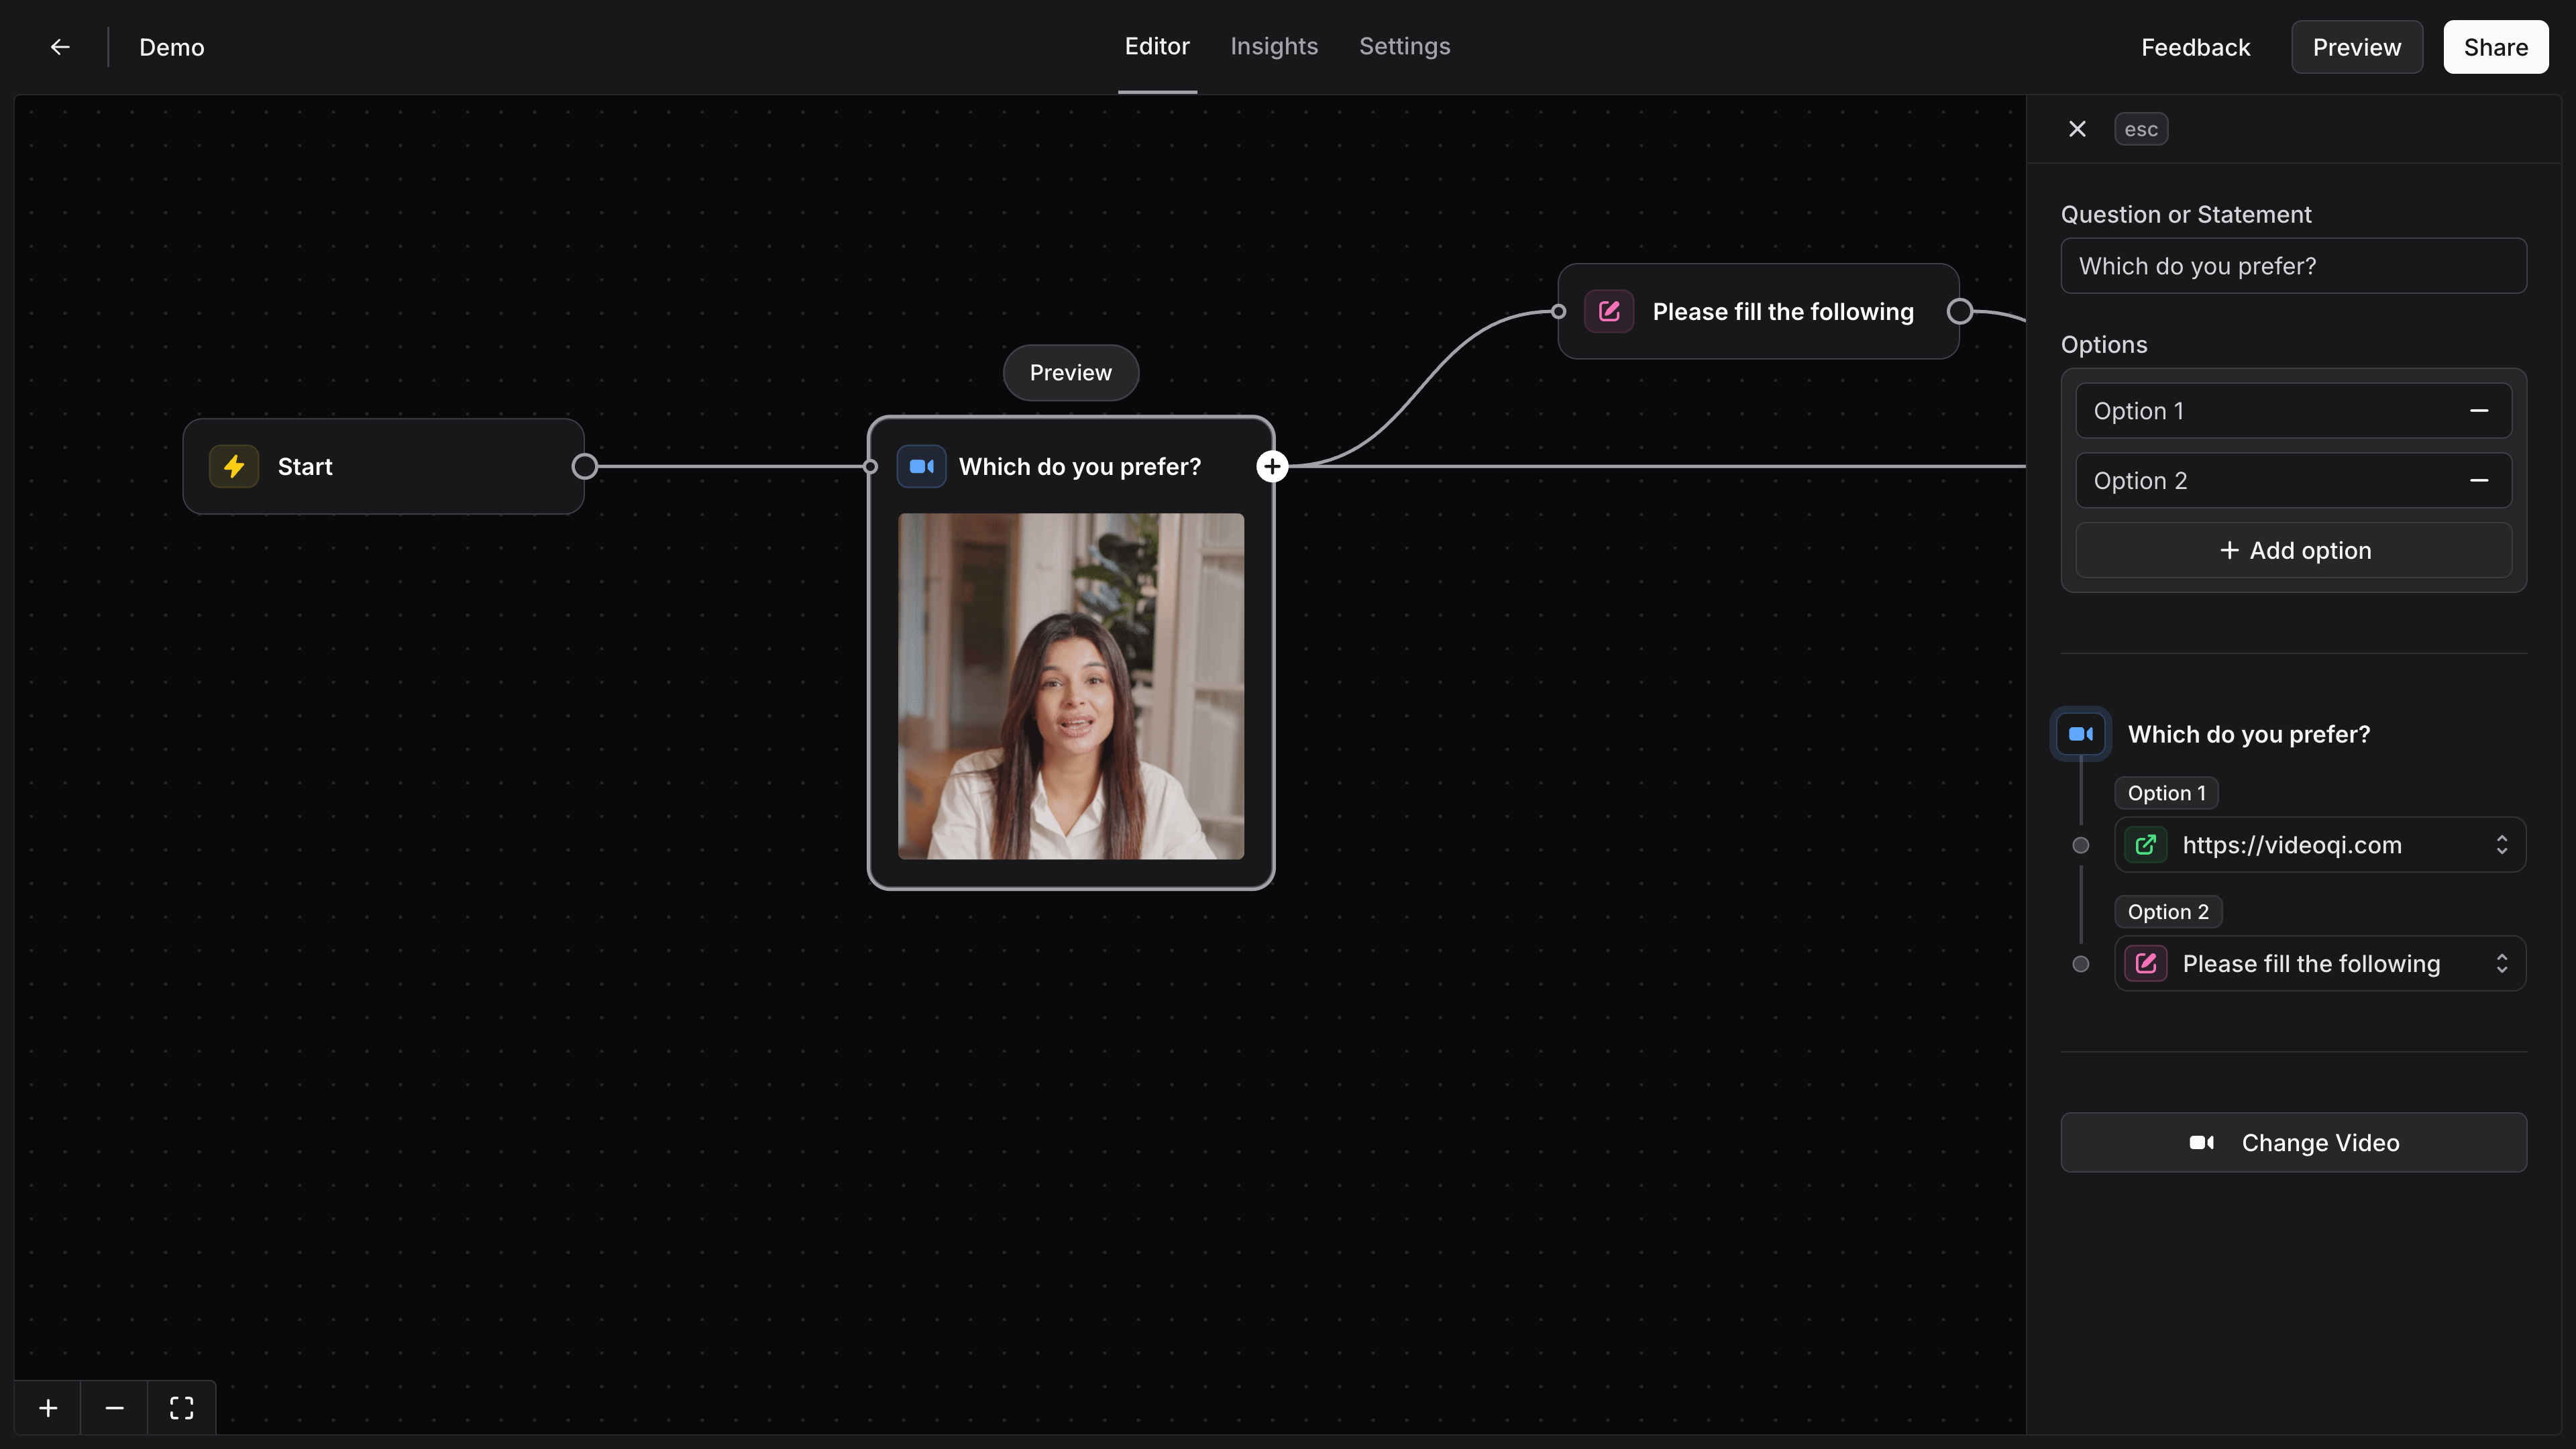Click the pink edit icon on Please fill the following node

coord(1608,311)
